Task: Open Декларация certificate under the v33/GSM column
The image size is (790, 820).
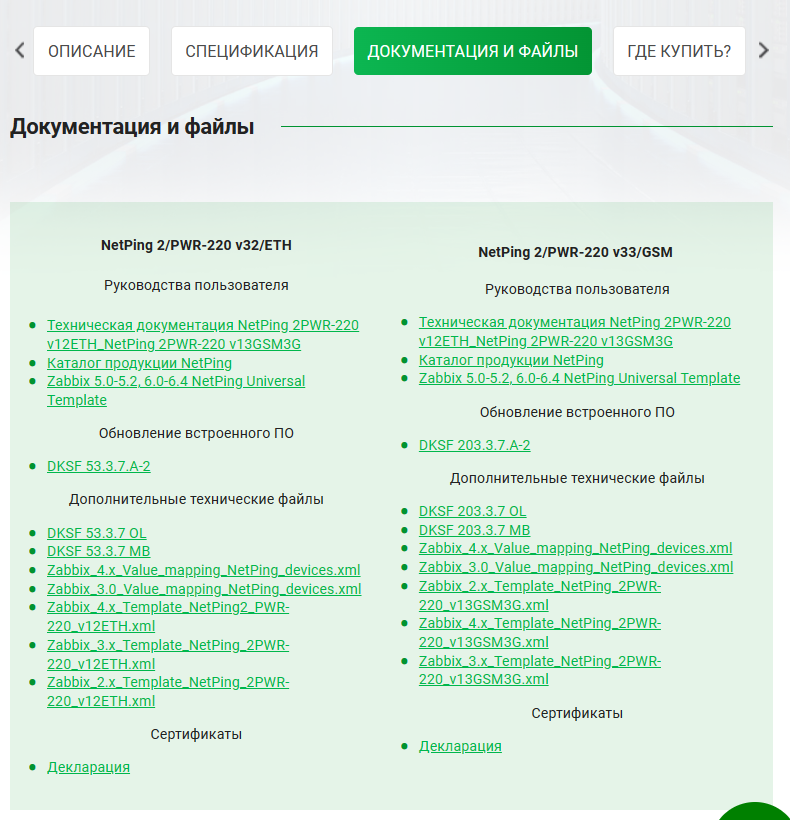Action: pyautogui.click(x=460, y=746)
